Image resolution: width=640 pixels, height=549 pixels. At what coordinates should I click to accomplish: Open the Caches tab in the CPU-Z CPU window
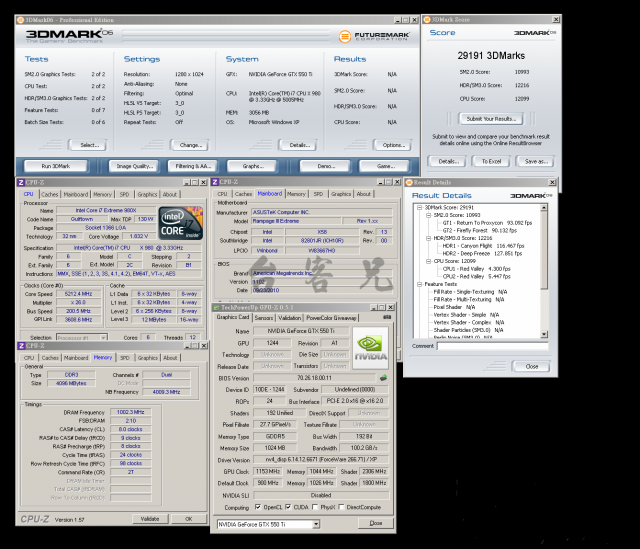(x=50, y=194)
